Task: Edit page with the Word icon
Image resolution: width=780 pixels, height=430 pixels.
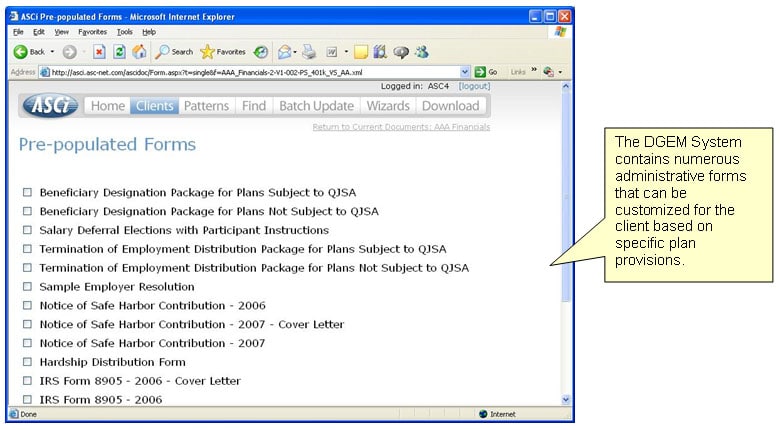Action: [x=332, y=52]
